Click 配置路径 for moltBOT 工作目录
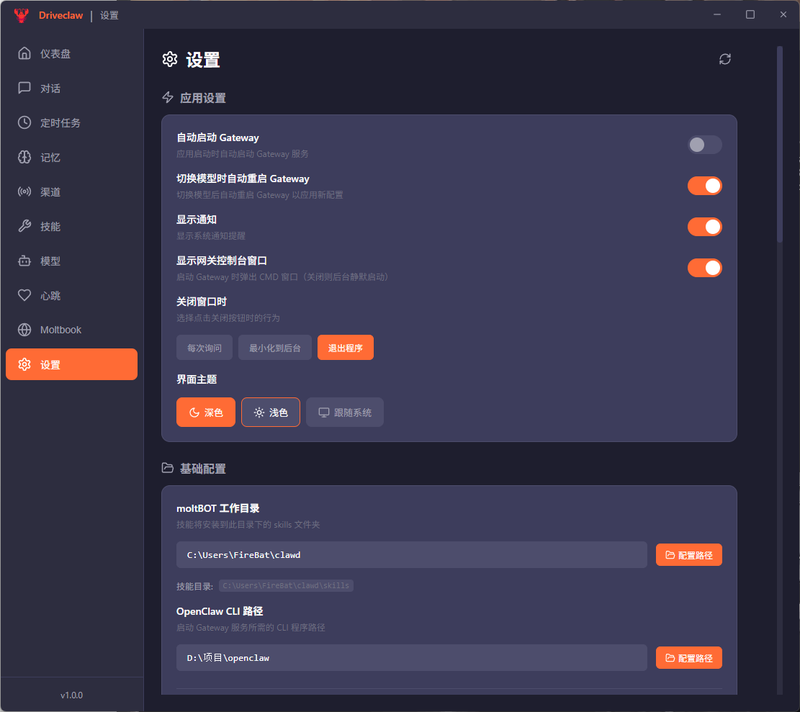This screenshot has width=800, height=712. click(689, 555)
